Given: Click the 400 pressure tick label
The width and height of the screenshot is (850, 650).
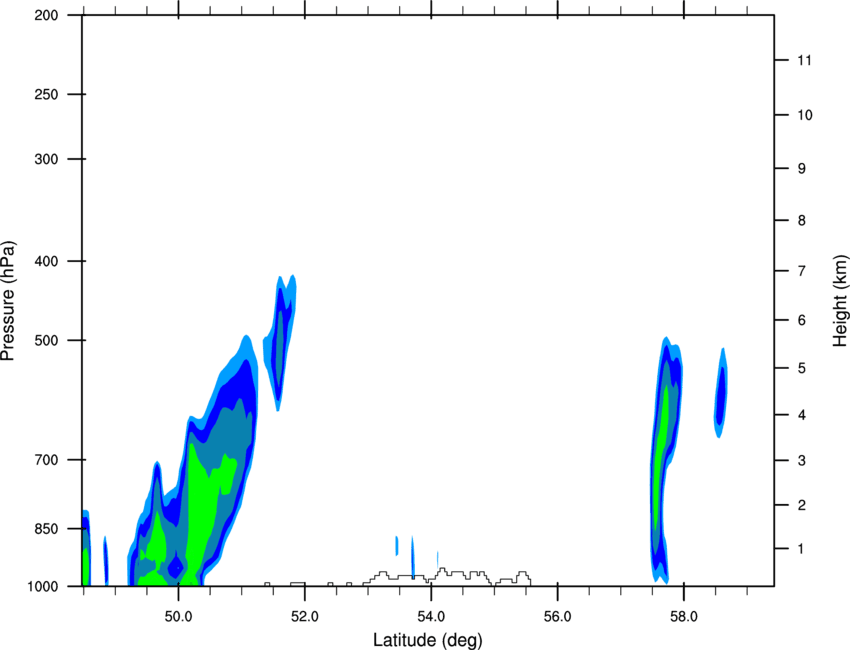Looking at the screenshot, I should (46, 261).
